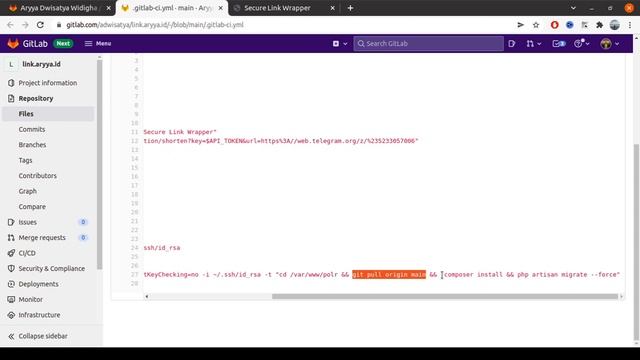This screenshot has height=360, width=640.
Task: Click the share/send icon in address bar
Action: pos(520,25)
